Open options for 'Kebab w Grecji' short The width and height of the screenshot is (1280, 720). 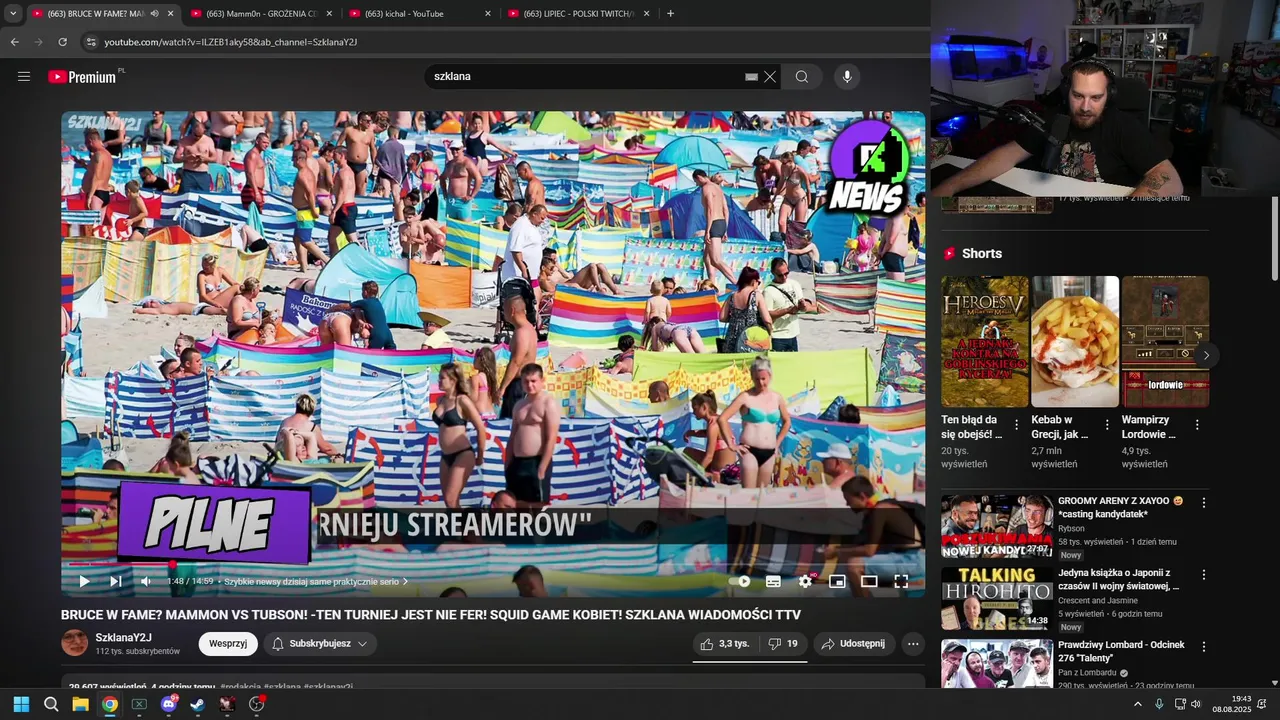point(1107,425)
